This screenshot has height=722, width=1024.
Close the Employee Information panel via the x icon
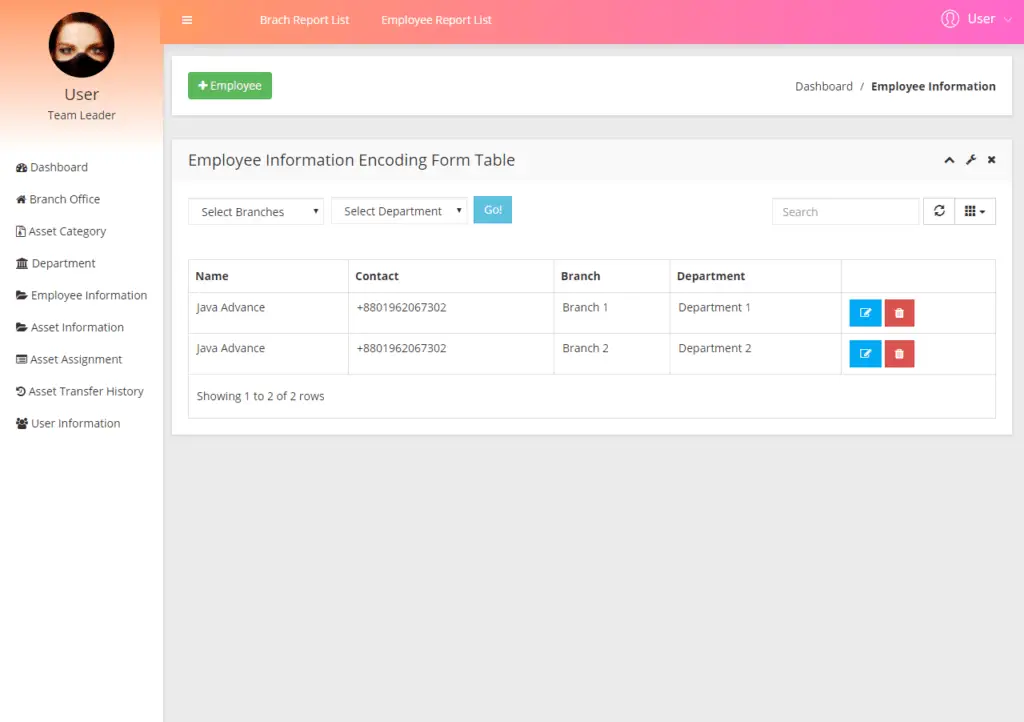[990, 159]
